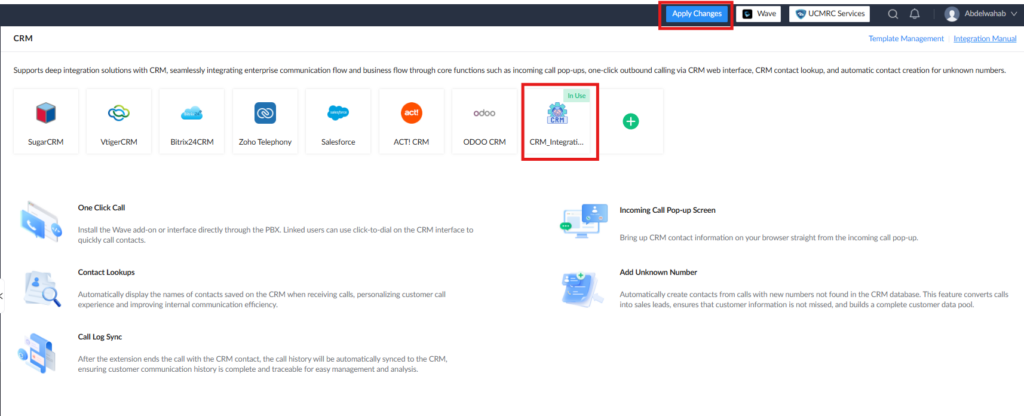
Task: Open the CRM_Integrati... custom CRM icon
Action: [x=557, y=114]
